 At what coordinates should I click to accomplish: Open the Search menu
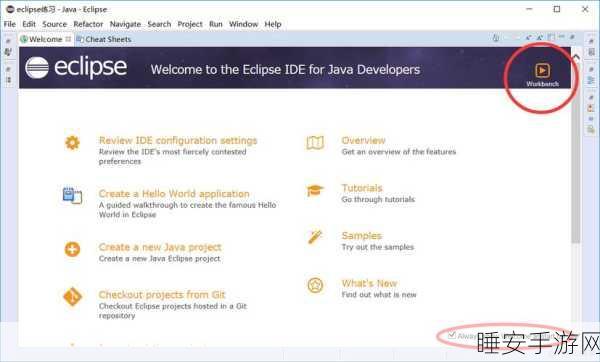click(x=159, y=24)
